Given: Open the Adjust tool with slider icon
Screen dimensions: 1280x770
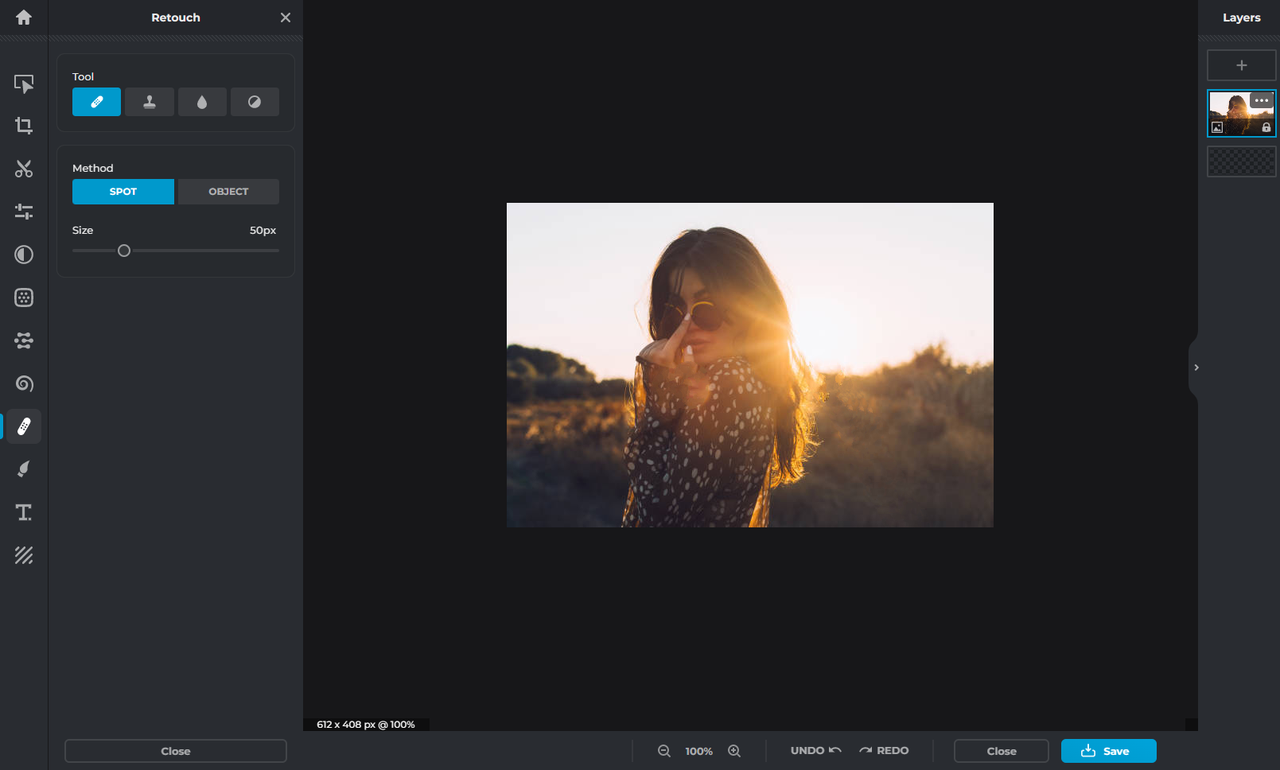Looking at the screenshot, I should click(x=23, y=211).
